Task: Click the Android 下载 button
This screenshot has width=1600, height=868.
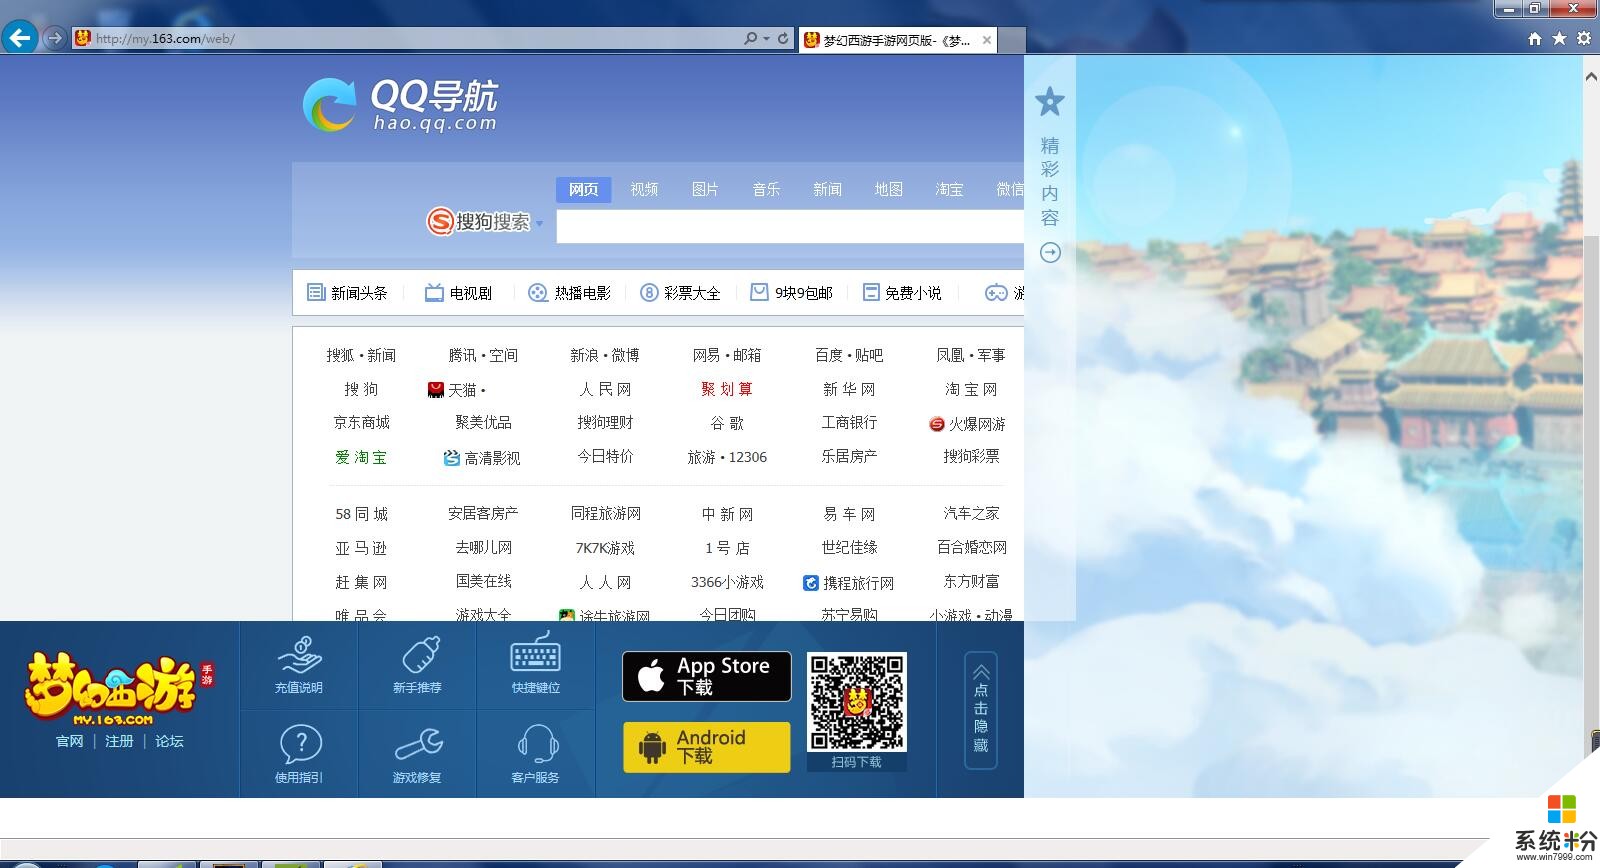Action: click(x=707, y=747)
